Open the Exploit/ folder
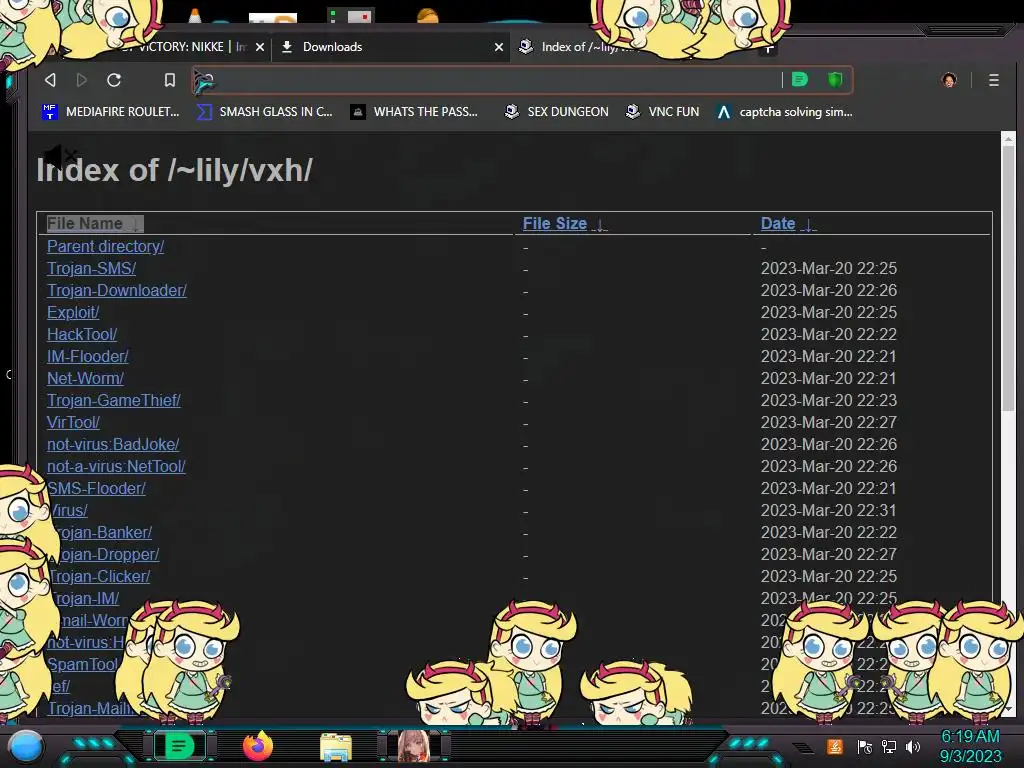The width and height of the screenshot is (1024, 768). coord(73,312)
